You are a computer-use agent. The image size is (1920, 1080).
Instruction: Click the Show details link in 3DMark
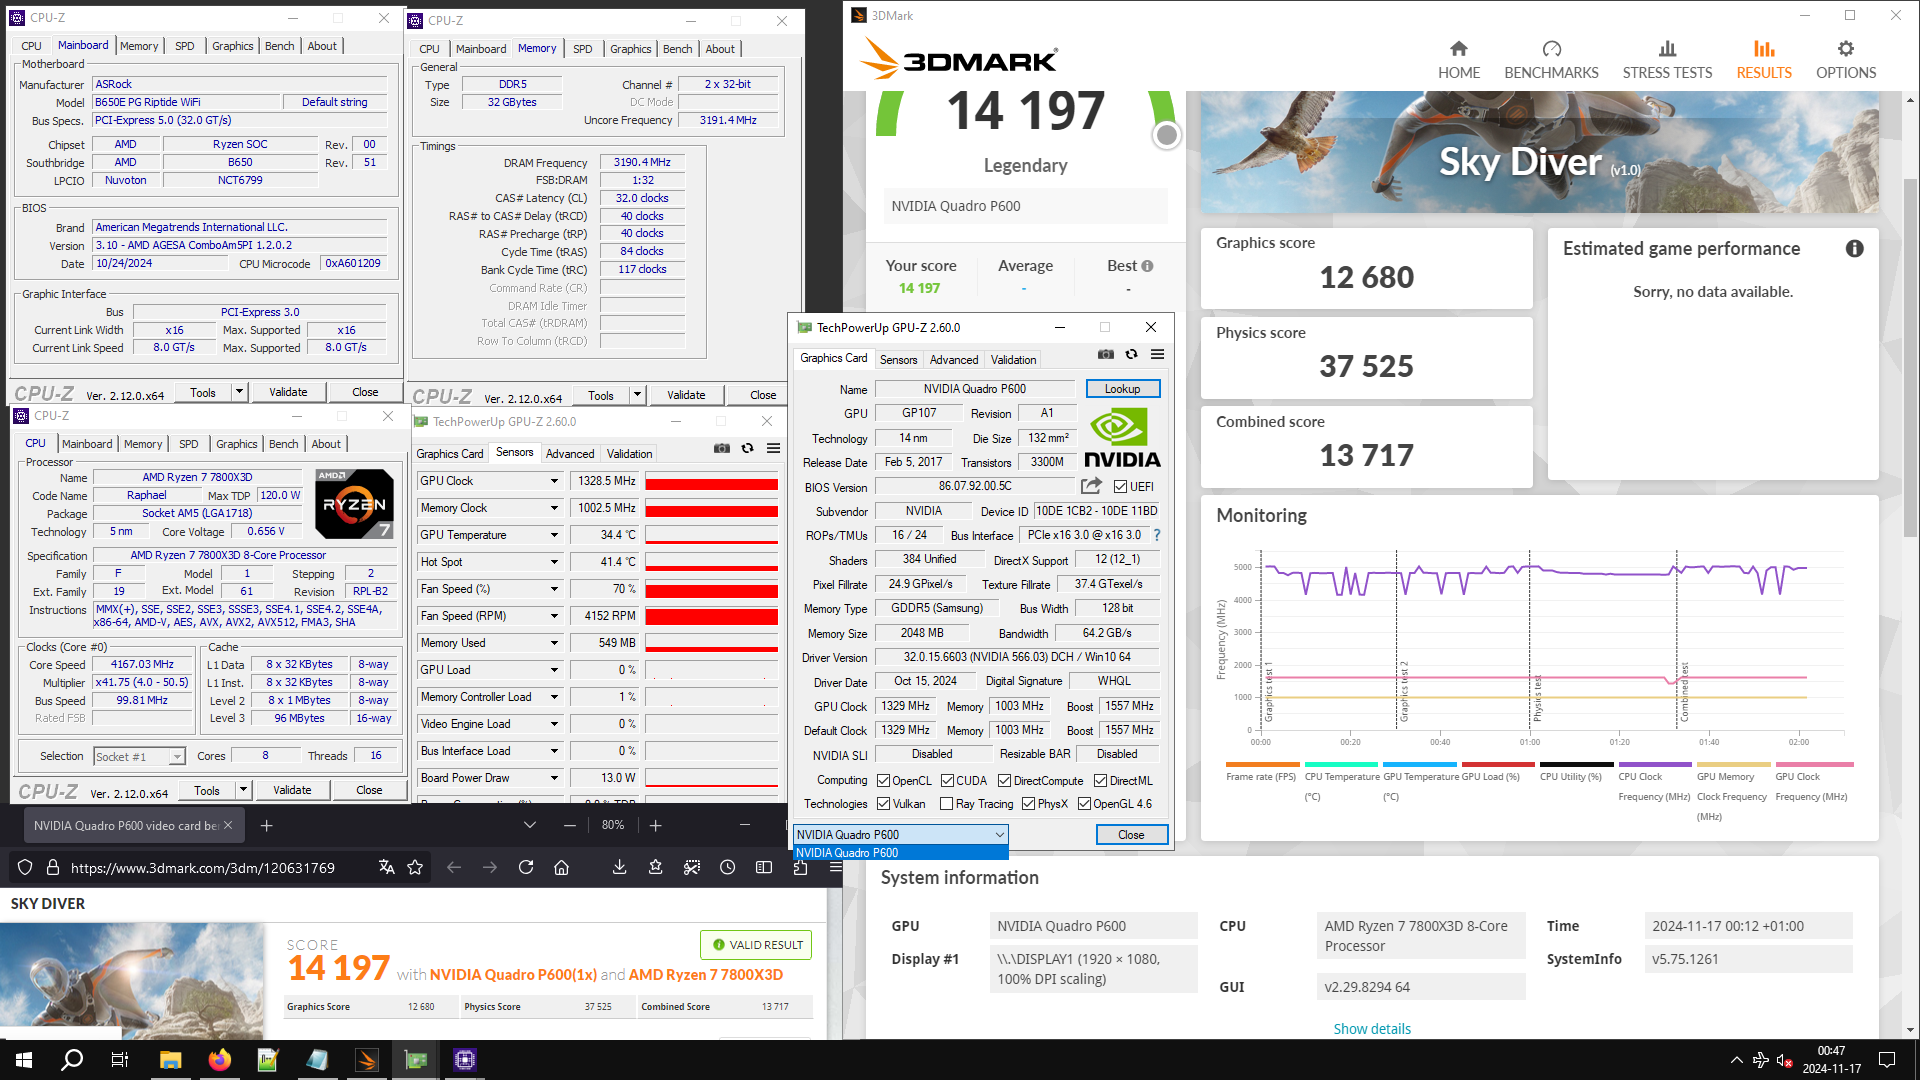[x=1371, y=1028]
